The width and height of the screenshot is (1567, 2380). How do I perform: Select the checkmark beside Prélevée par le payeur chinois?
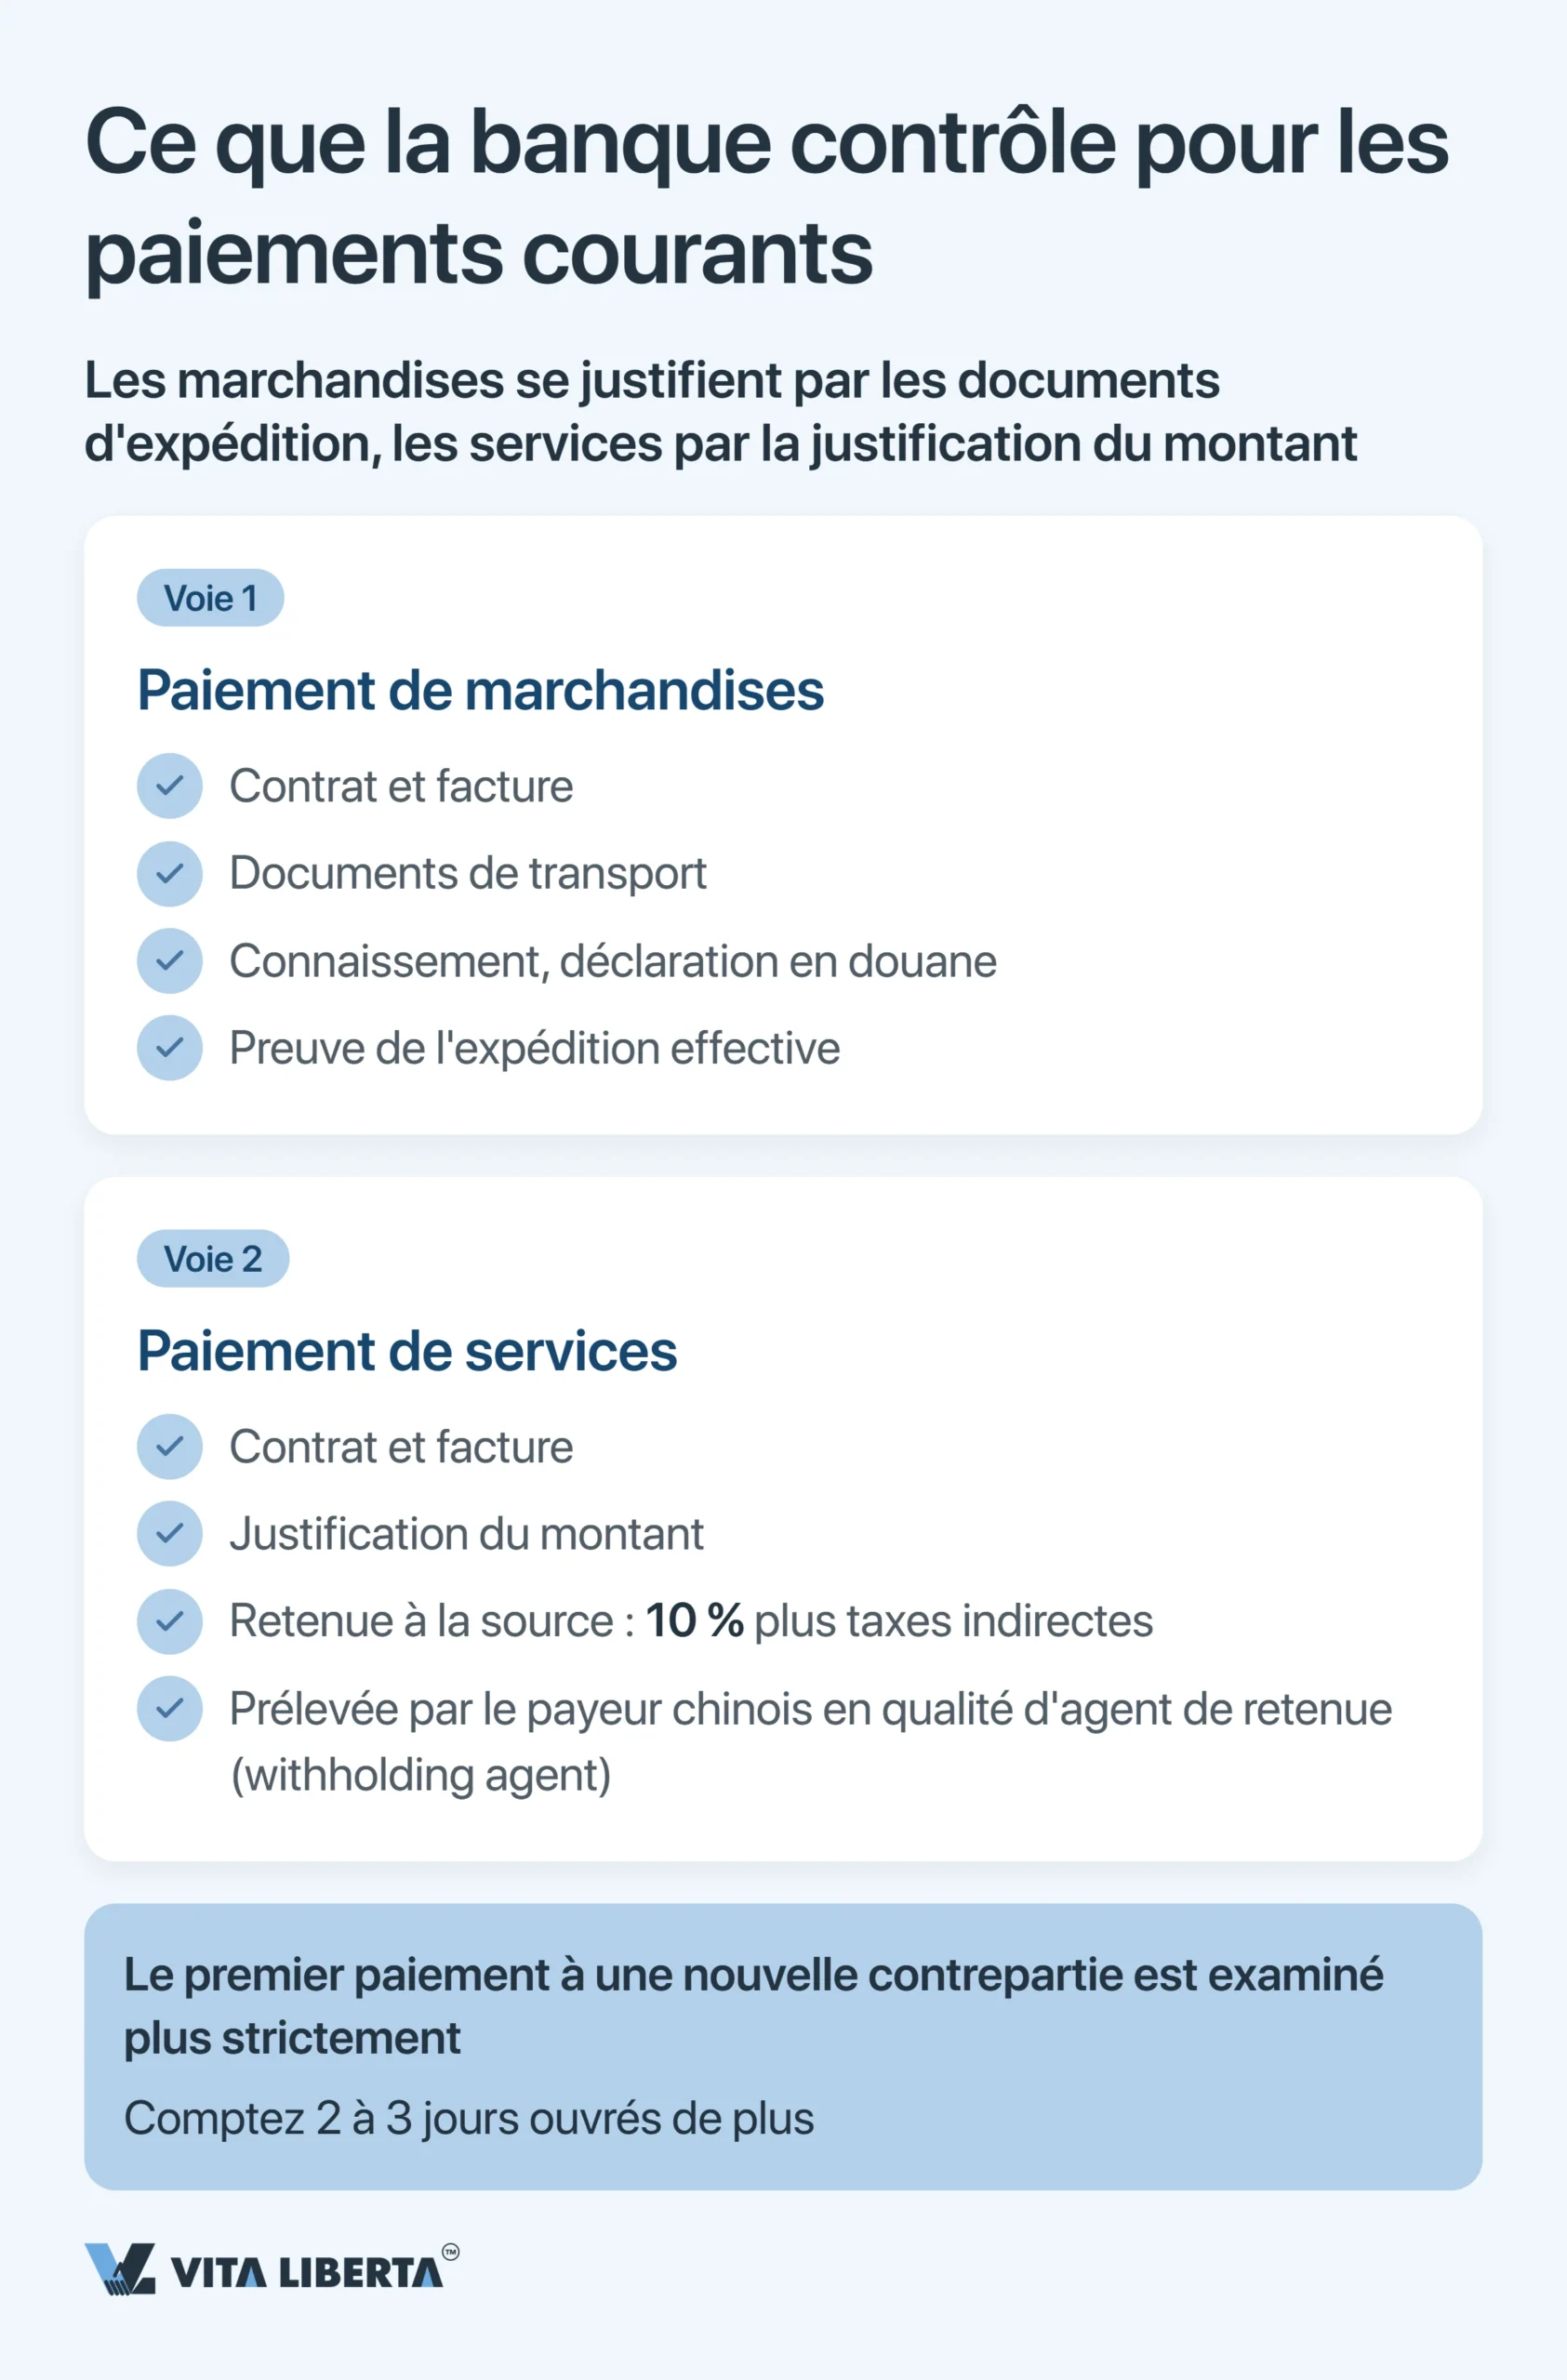170,1708
